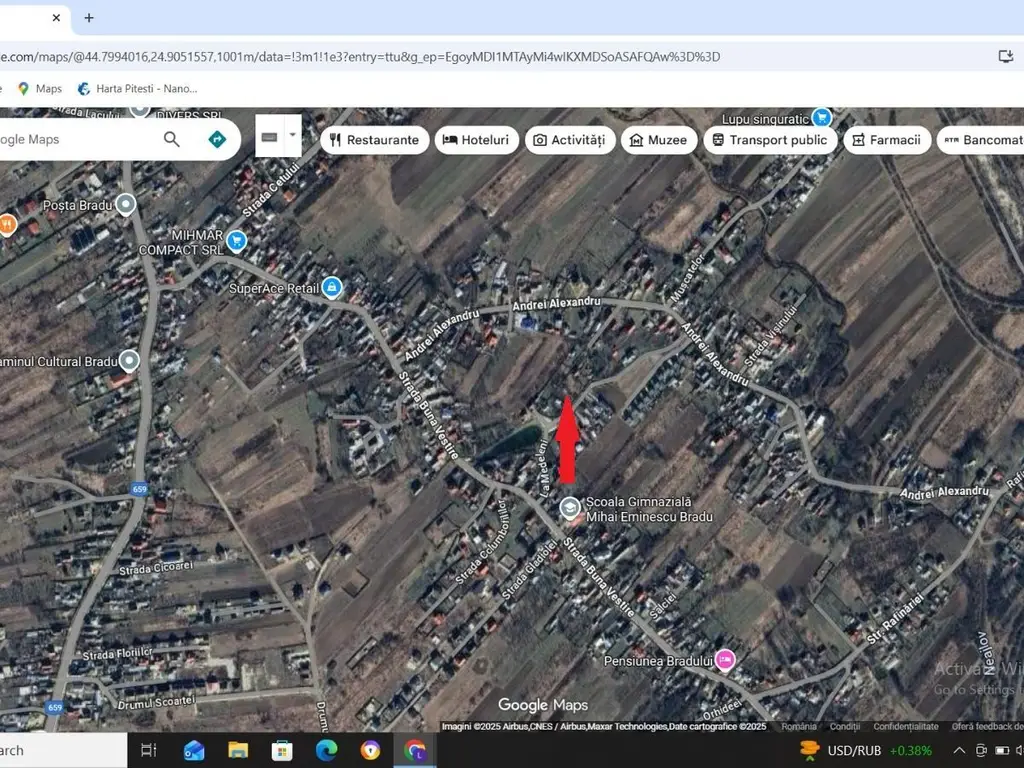Screen dimensions: 1024x768
Task: Show Muzee on the map
Action: coord(658,140)
